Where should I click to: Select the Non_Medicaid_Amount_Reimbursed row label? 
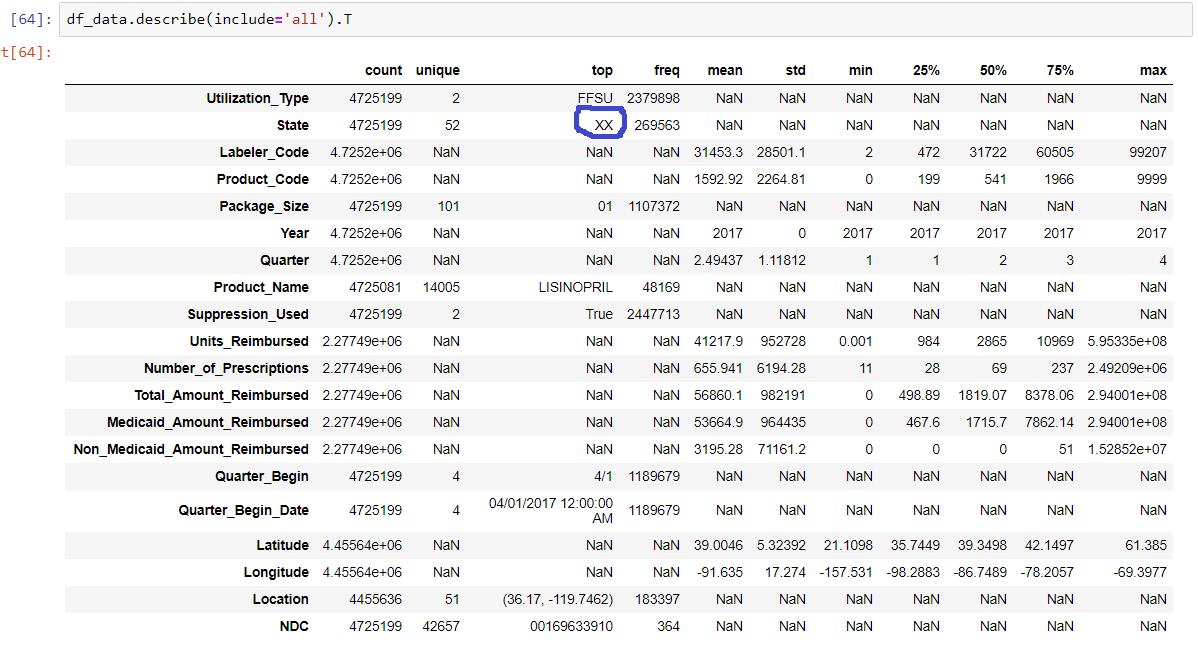(191, 449)
